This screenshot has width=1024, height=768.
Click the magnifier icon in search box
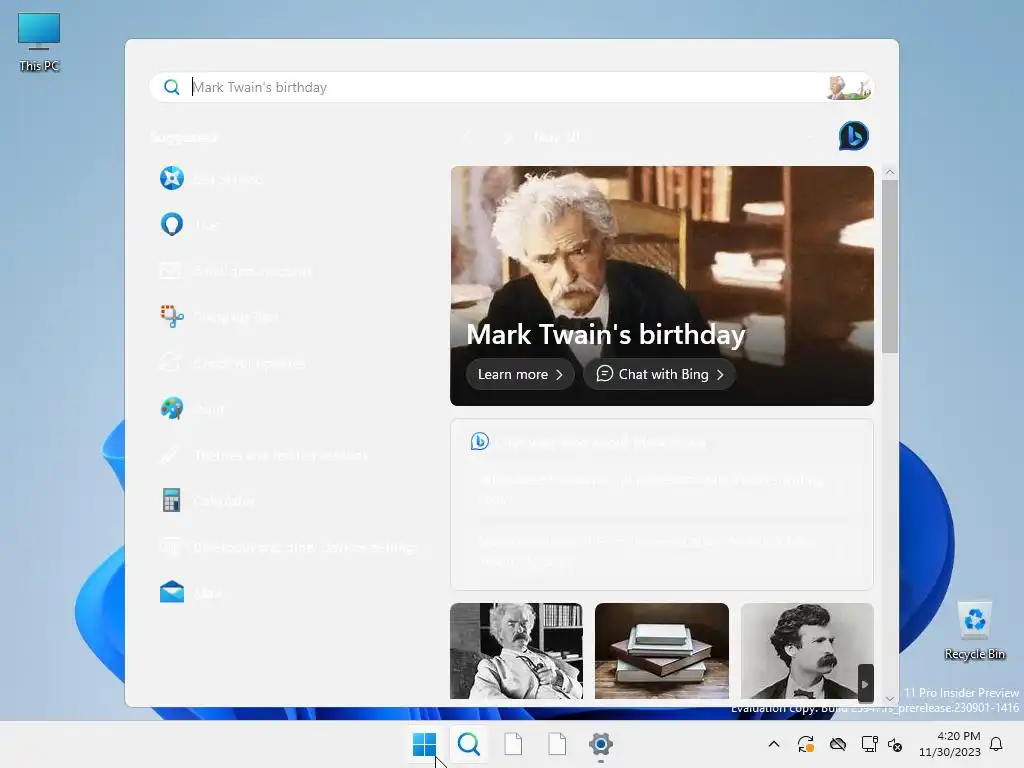pos(172,87)
